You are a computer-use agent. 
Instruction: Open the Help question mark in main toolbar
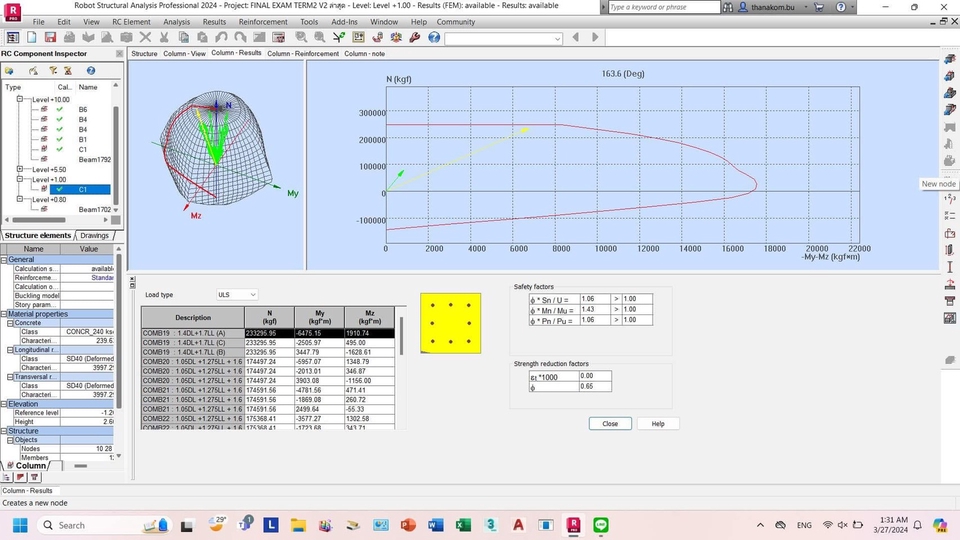click(434, 37)
